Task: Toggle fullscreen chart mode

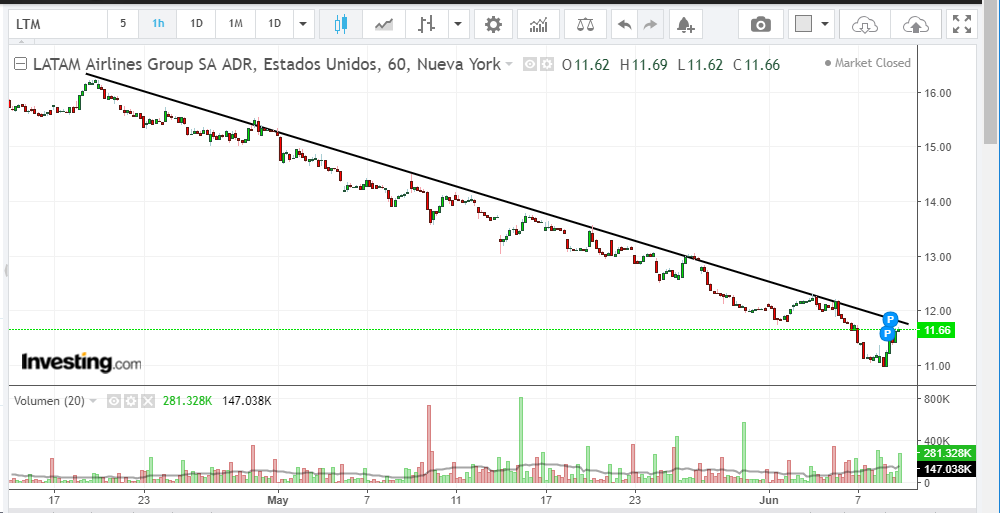Action: (962, 25)
